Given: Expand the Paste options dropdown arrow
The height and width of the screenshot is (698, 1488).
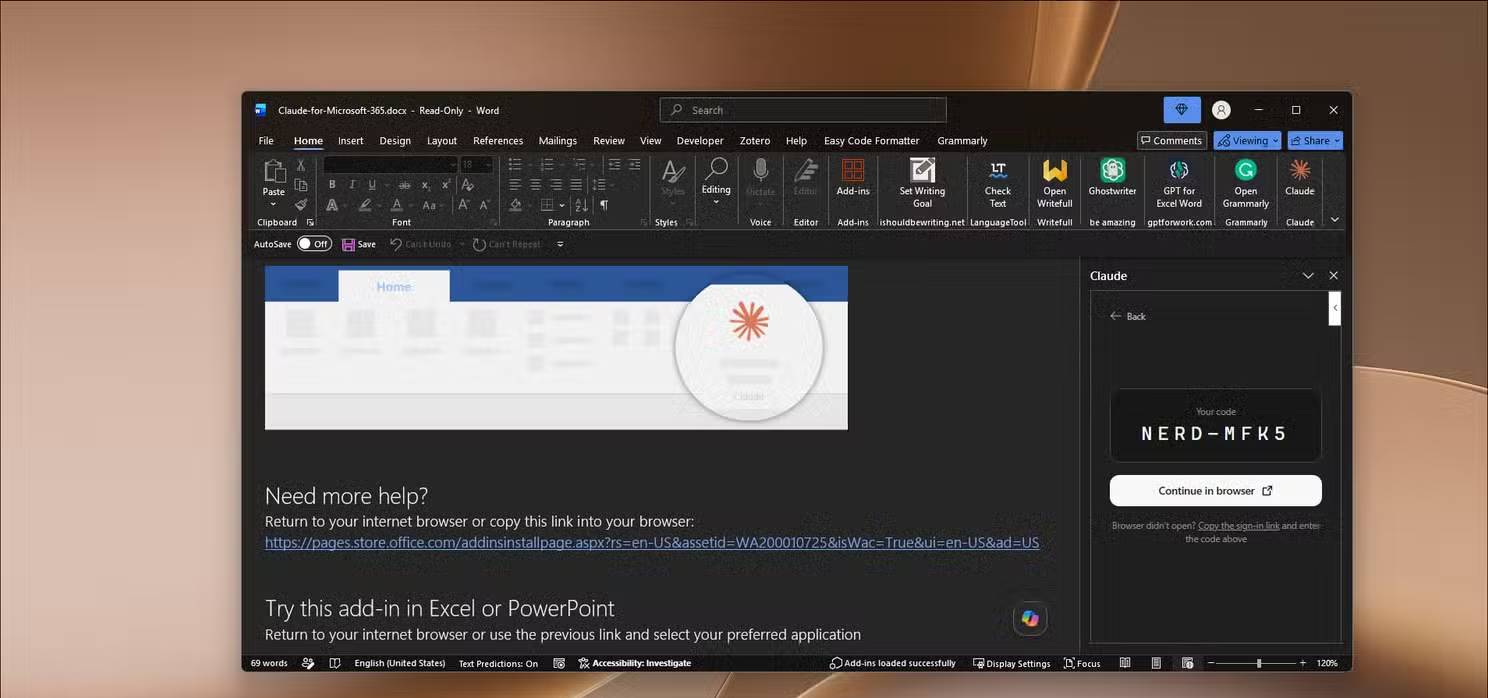Looking at the screenshot, I should [x=273, y=204].
